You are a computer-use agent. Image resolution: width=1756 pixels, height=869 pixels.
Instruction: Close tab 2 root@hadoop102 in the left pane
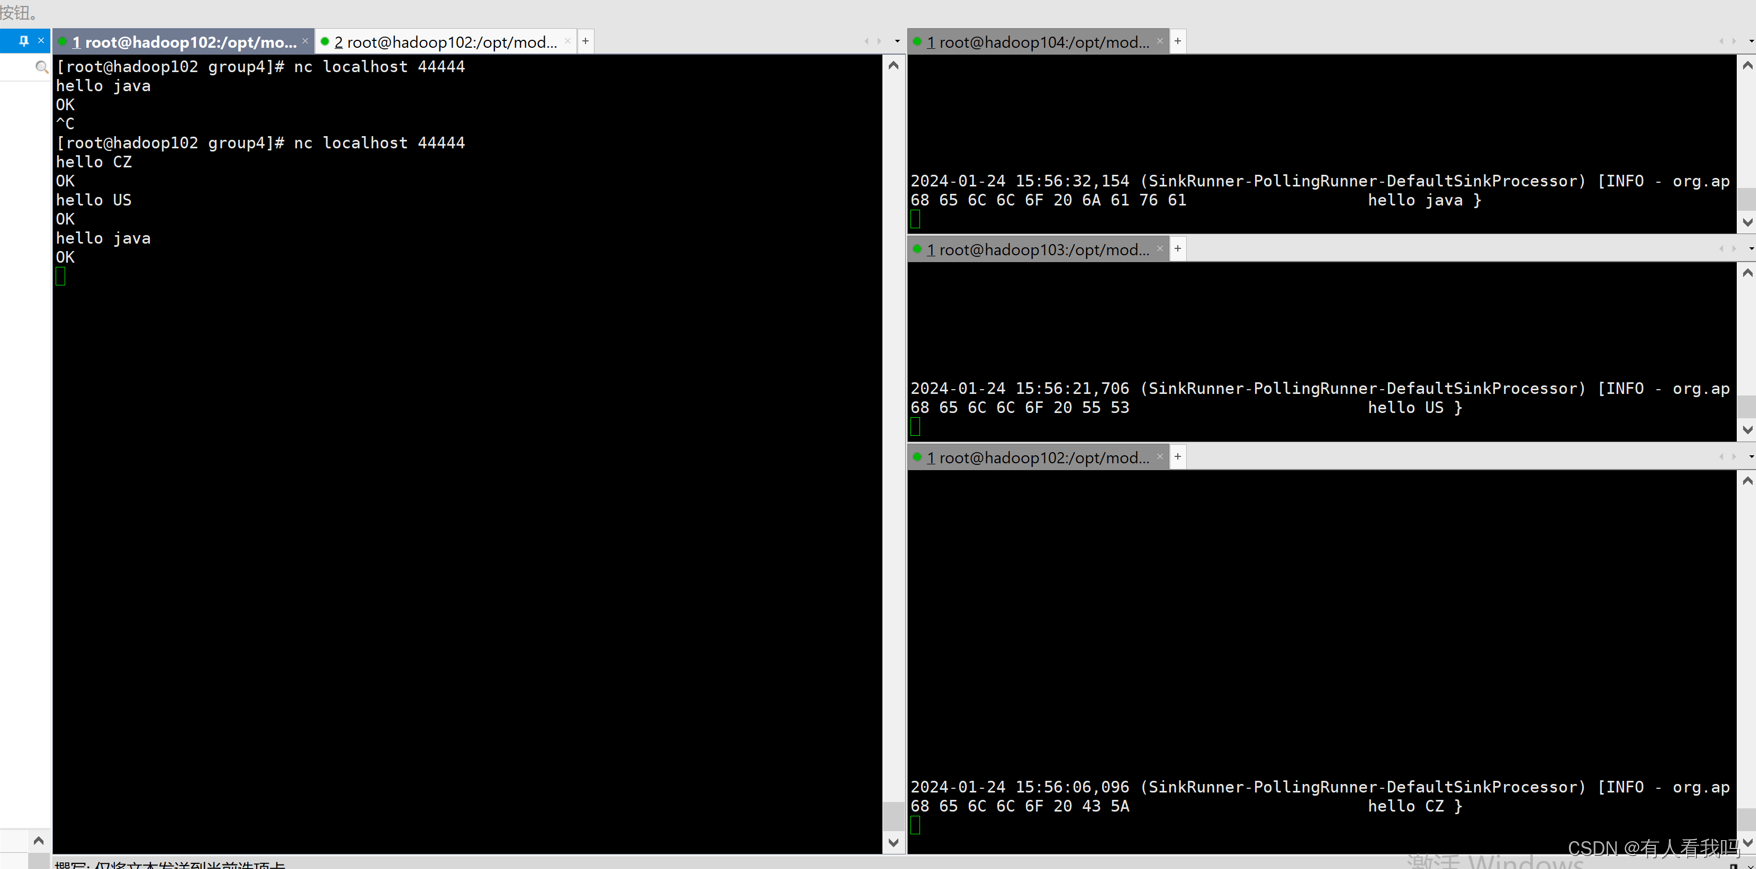pos(568,41)
